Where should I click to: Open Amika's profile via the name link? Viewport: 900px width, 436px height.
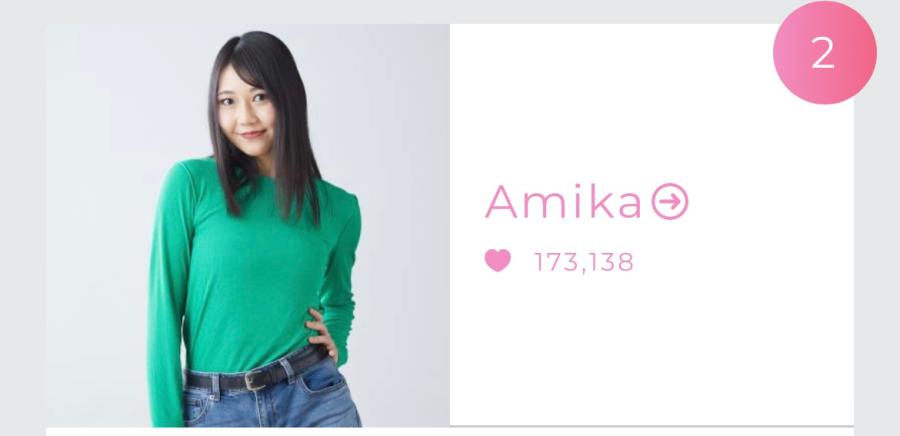point(563,201)
